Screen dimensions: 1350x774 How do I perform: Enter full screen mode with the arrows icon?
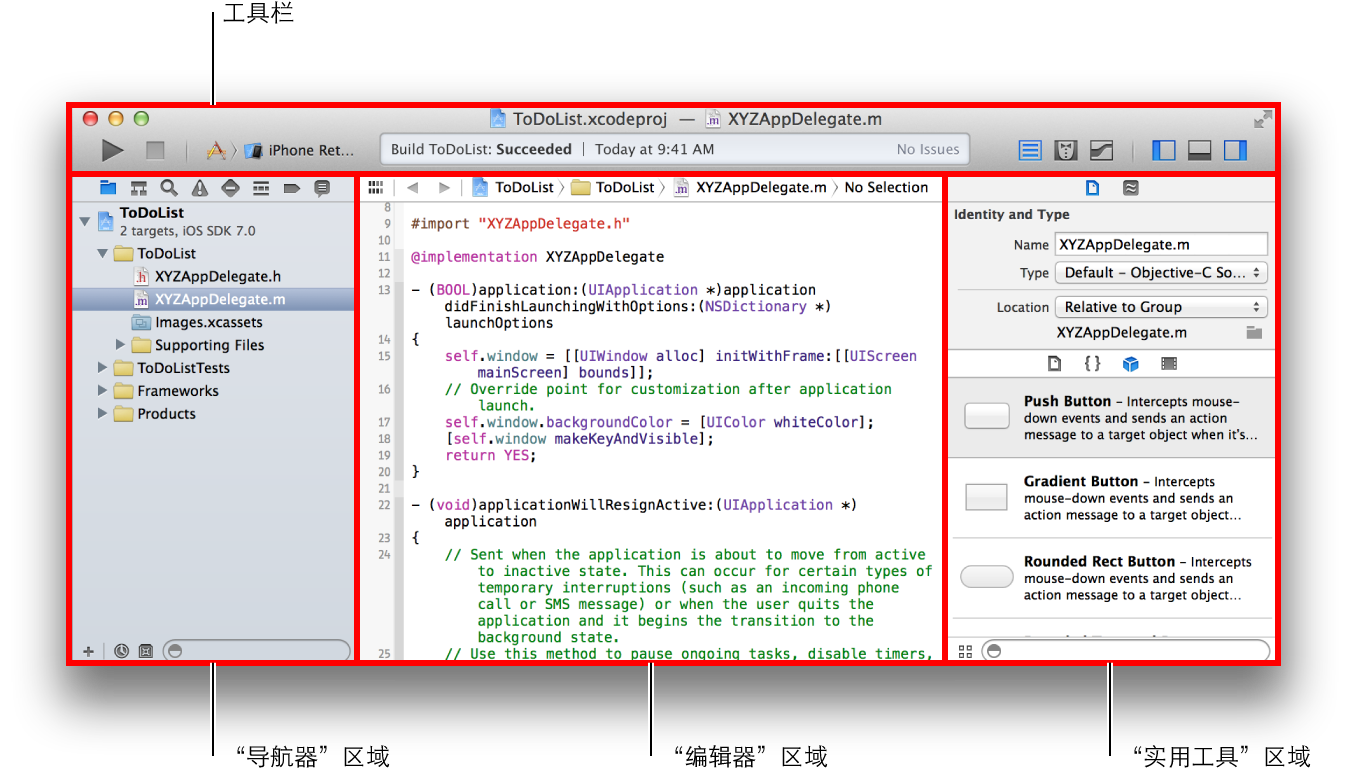tap(1262, 119)
